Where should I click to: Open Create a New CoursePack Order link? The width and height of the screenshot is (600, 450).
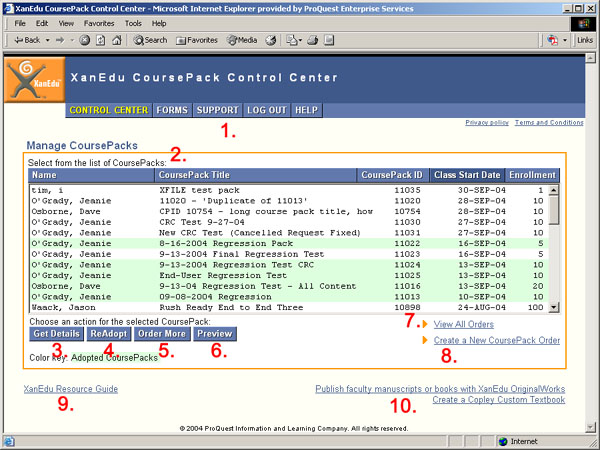496,341
